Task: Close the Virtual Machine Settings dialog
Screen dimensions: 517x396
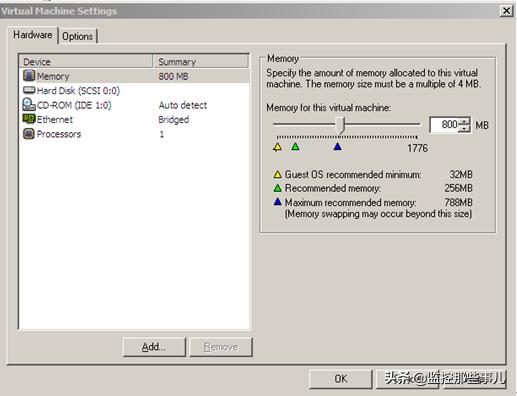Action: pyautogui.click(x=506, y=11)
